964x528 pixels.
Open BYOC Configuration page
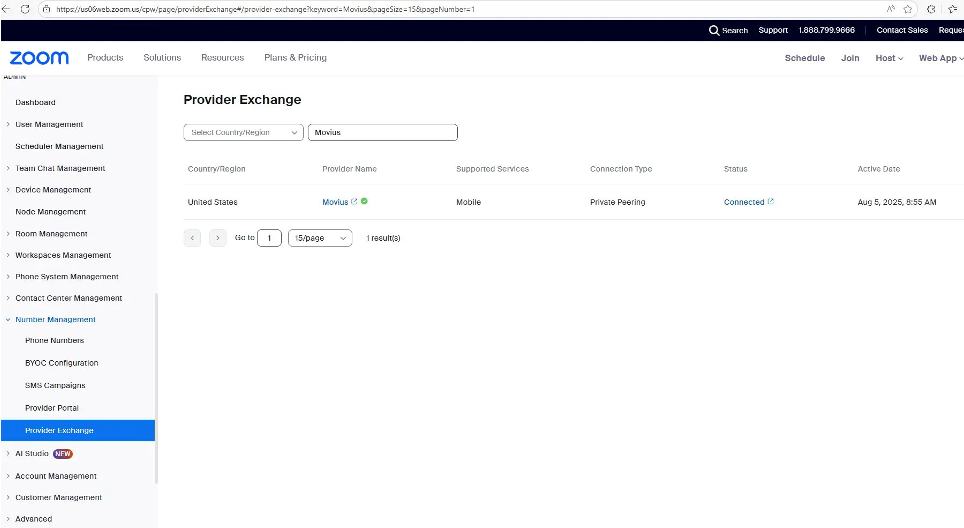(61, 363)
